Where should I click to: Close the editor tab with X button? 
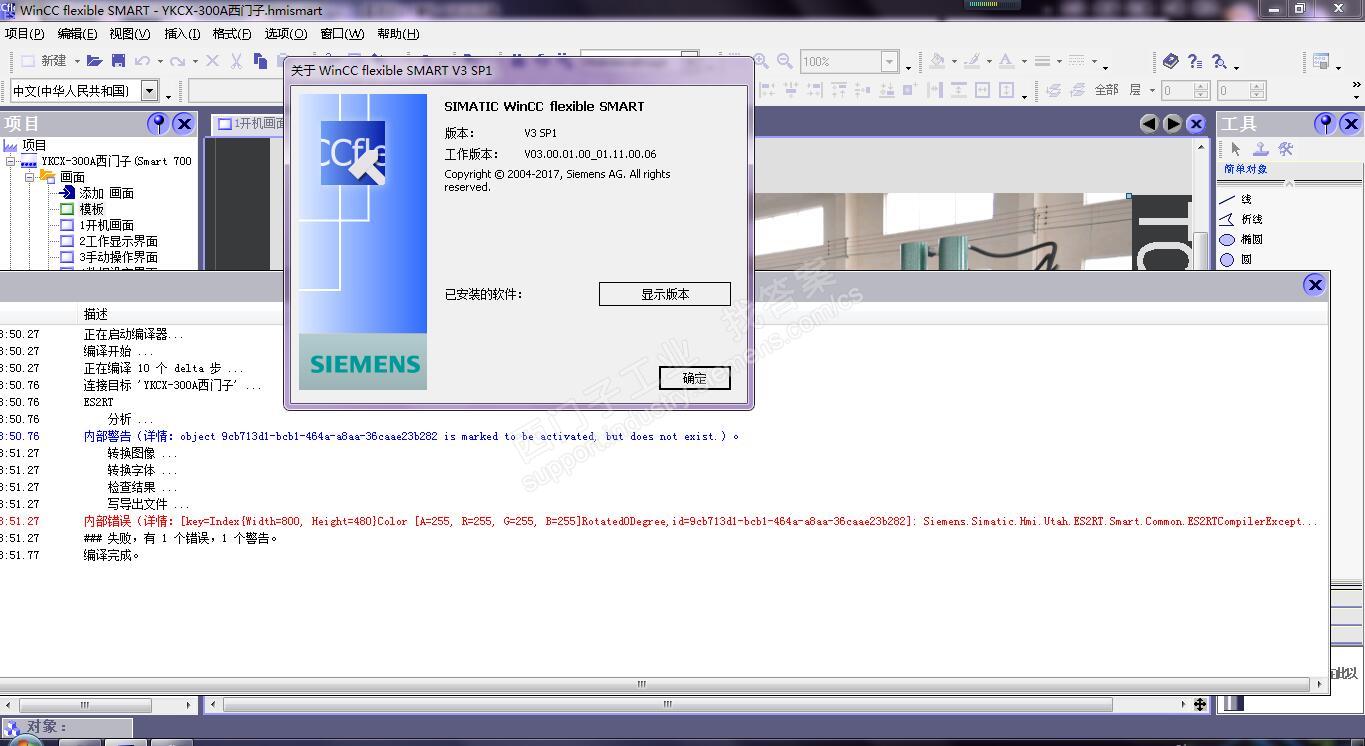point(1196,124)
